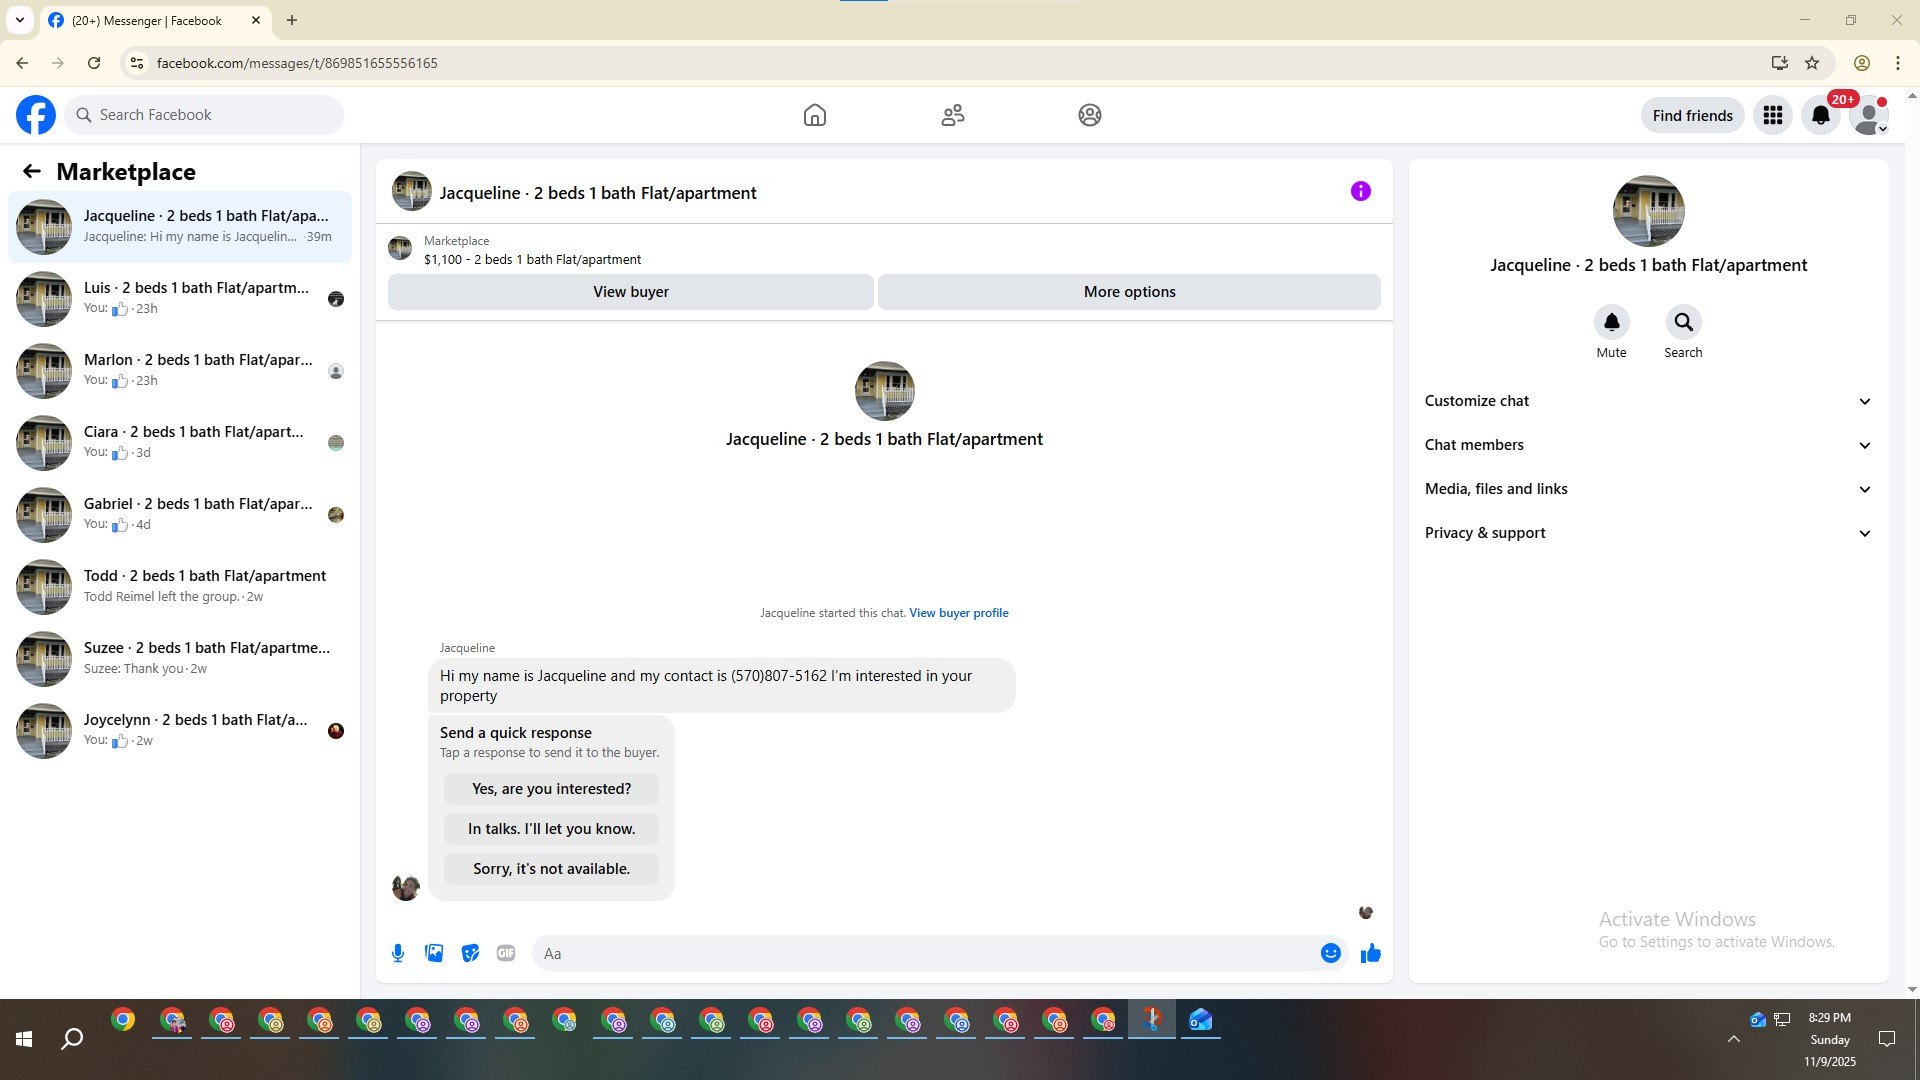Go back one page in browser
The width and height of the screenshot is (1920, 1080).
pos(22,63)
